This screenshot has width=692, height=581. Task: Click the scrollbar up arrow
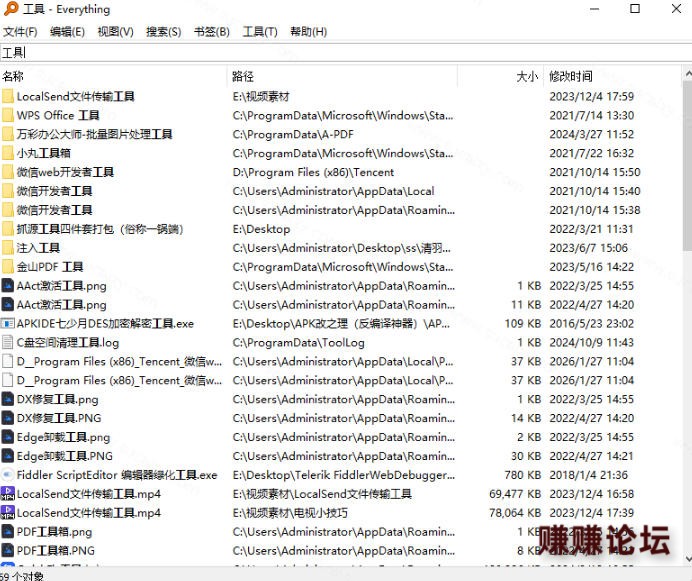687,74
